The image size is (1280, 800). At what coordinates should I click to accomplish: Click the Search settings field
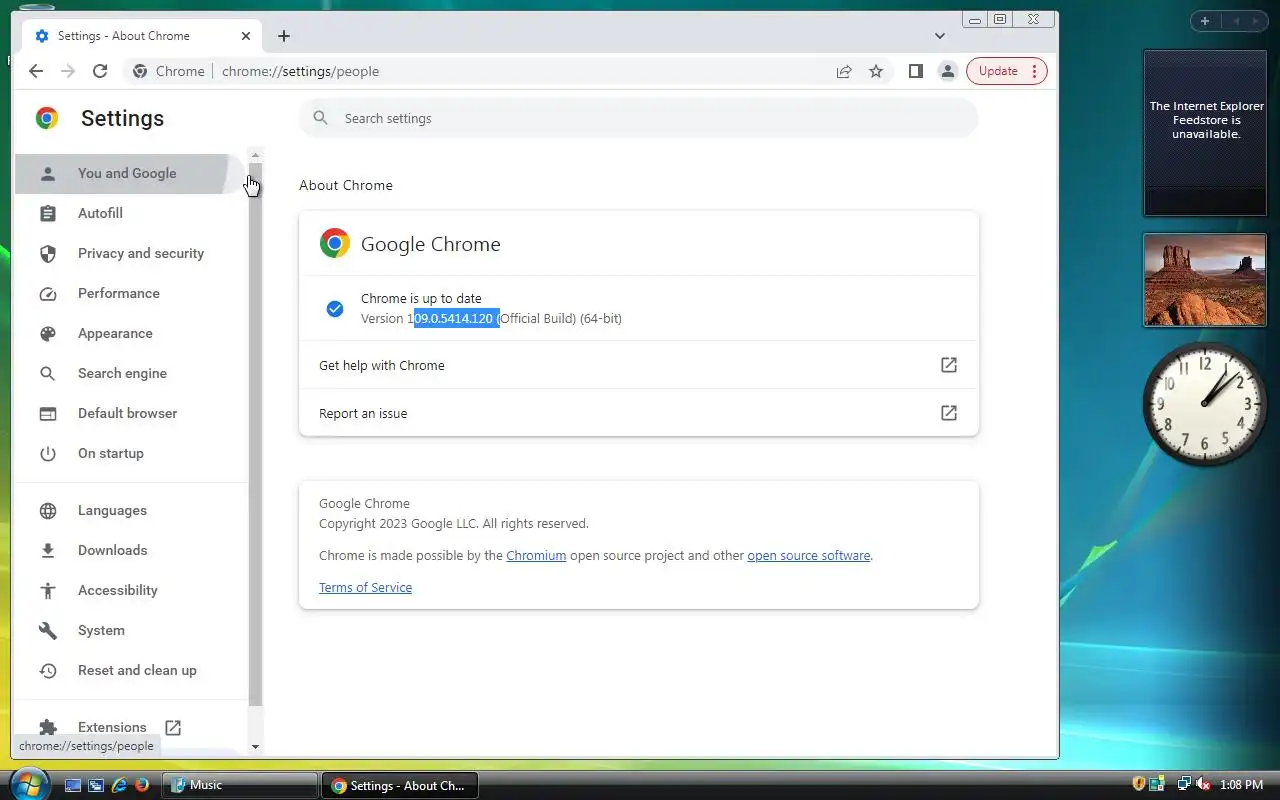[638, 118]
